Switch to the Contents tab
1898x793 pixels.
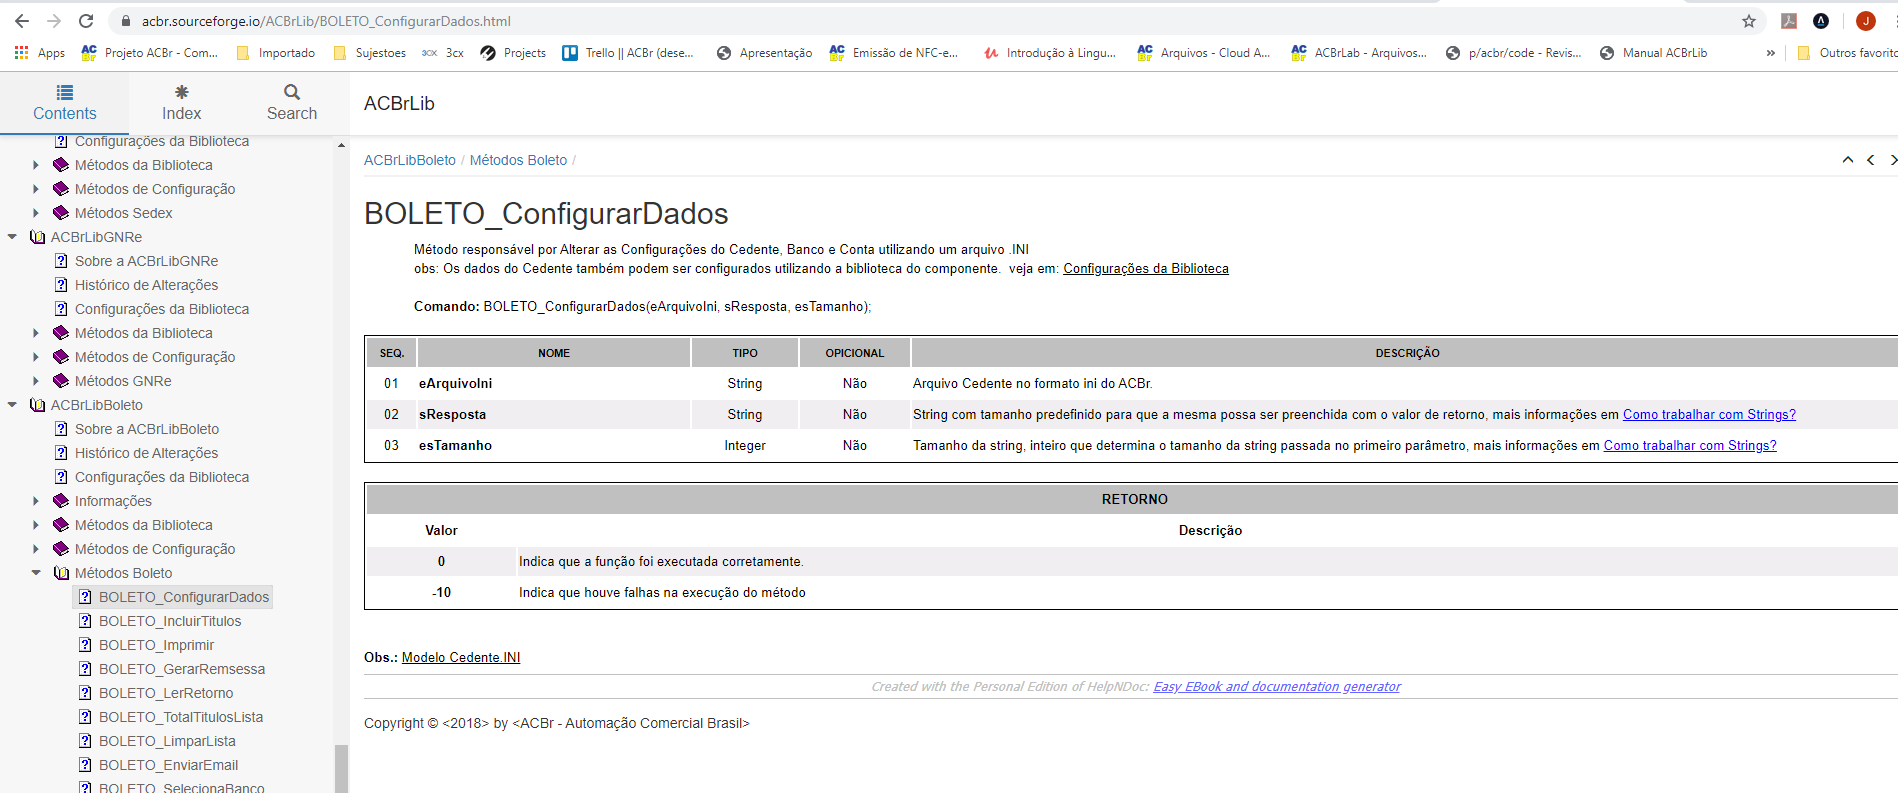[65, 103]
